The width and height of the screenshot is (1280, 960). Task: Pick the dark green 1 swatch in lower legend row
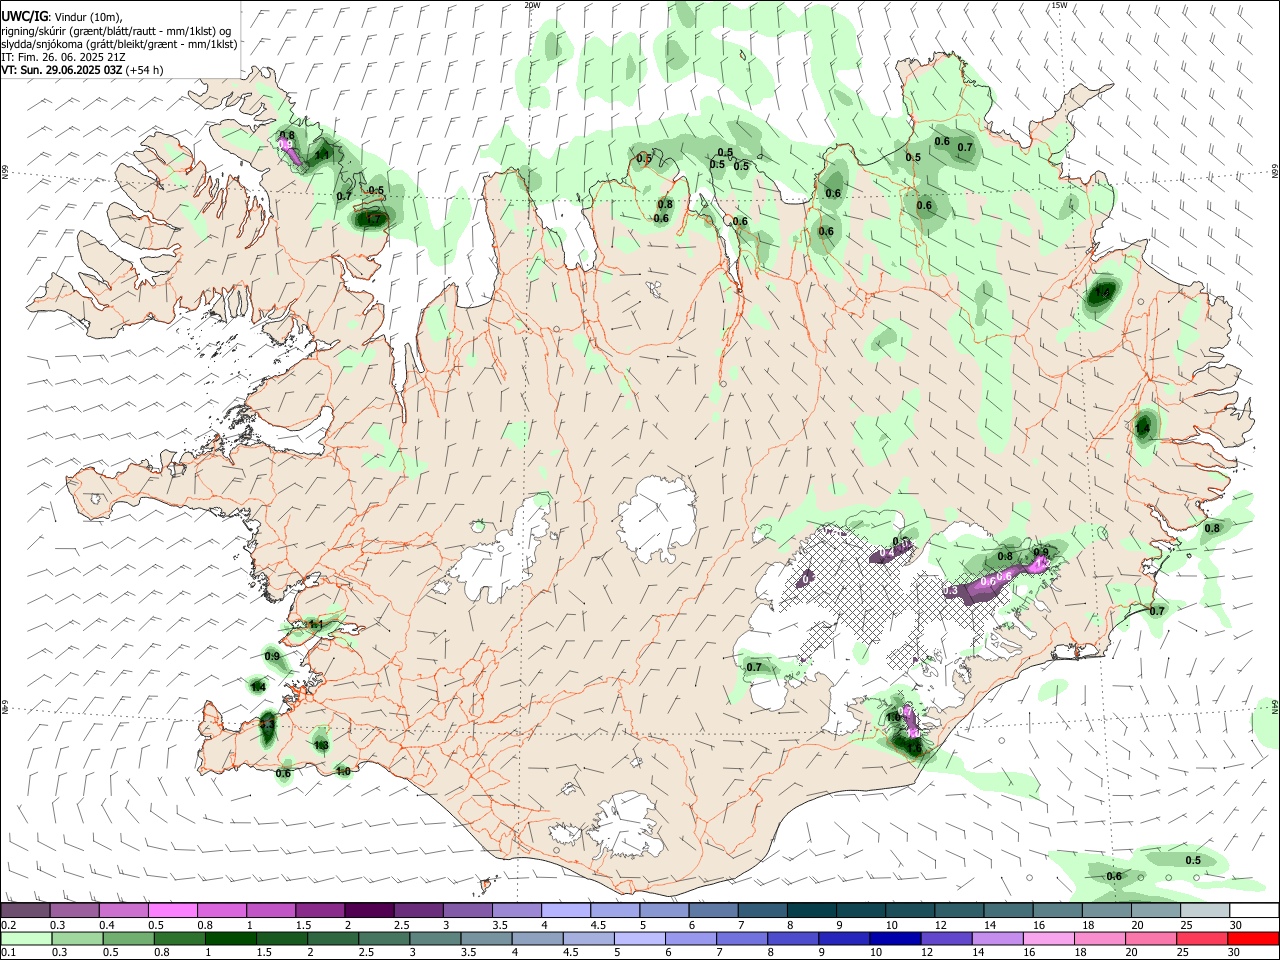point(231,938)
